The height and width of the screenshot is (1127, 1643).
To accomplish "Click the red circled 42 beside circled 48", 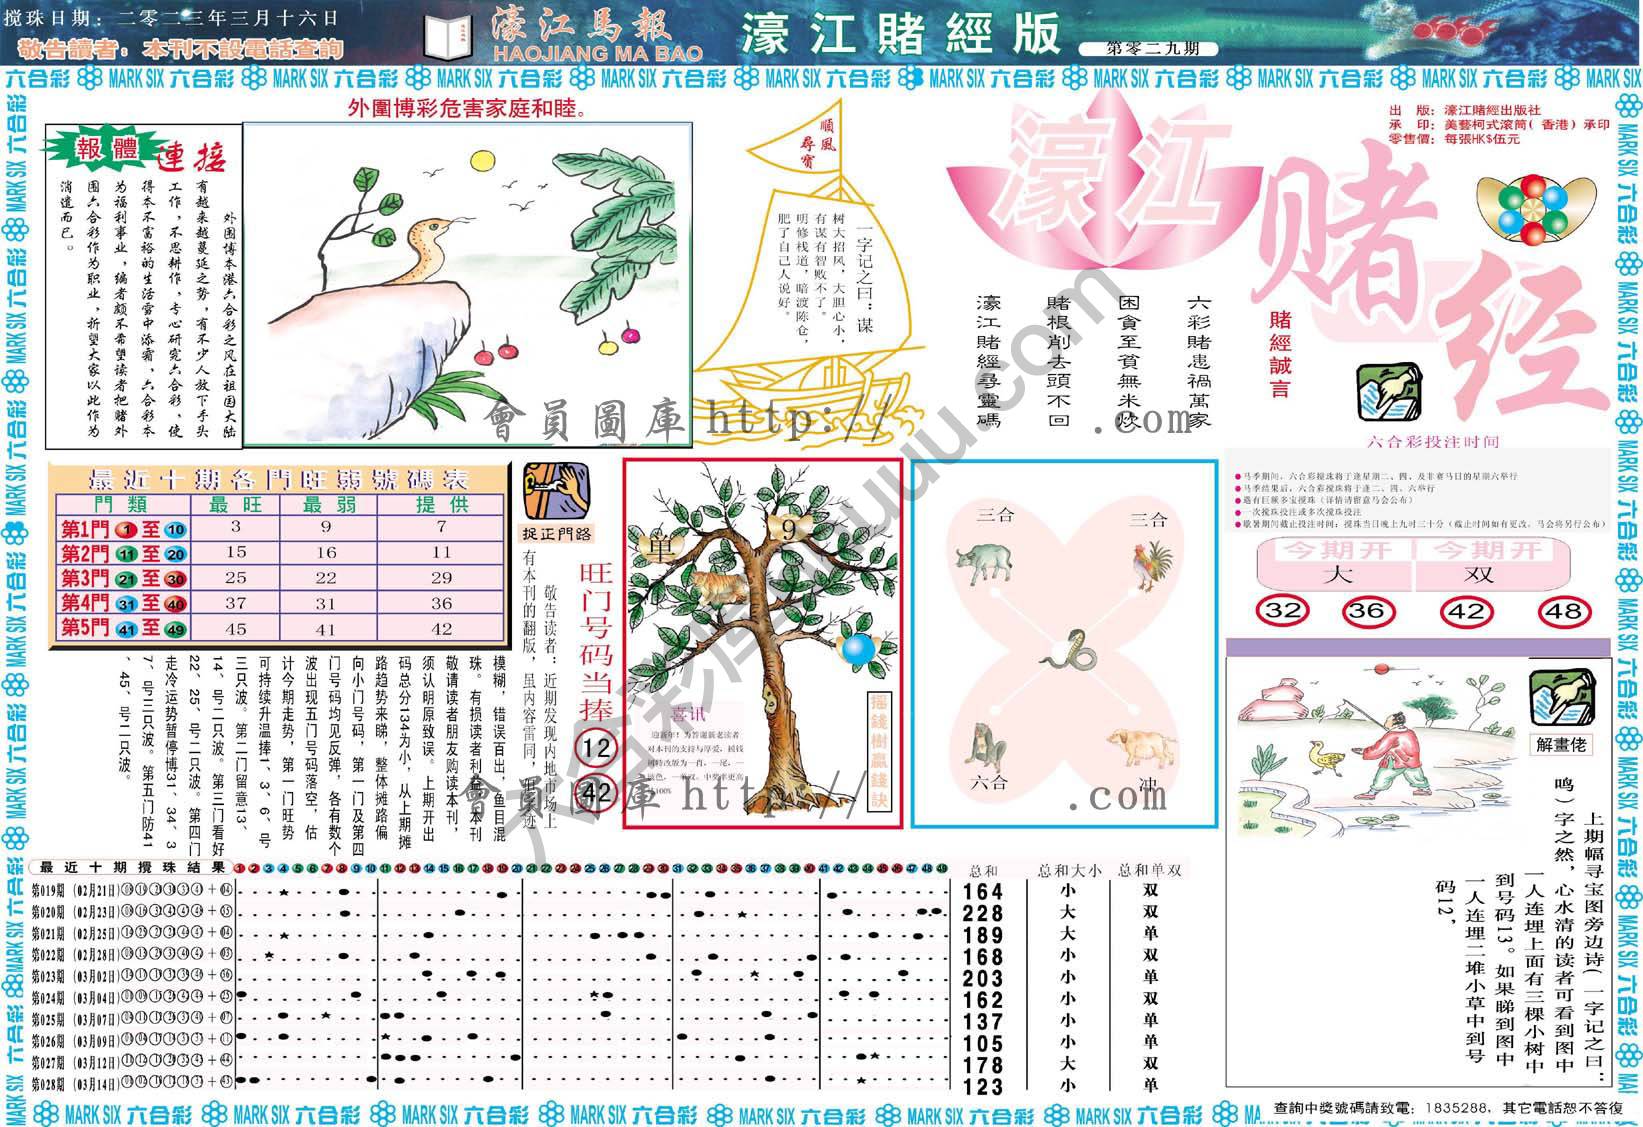I will tap(1465, 610).
